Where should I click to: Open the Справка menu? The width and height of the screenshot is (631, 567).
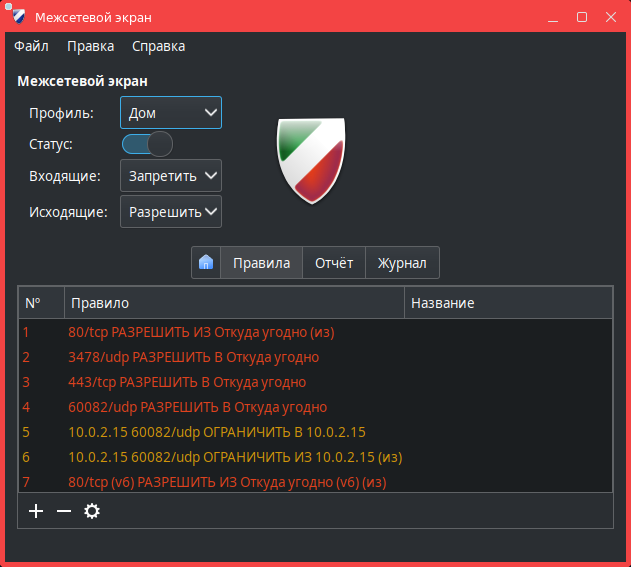click(x=158, y=46)
